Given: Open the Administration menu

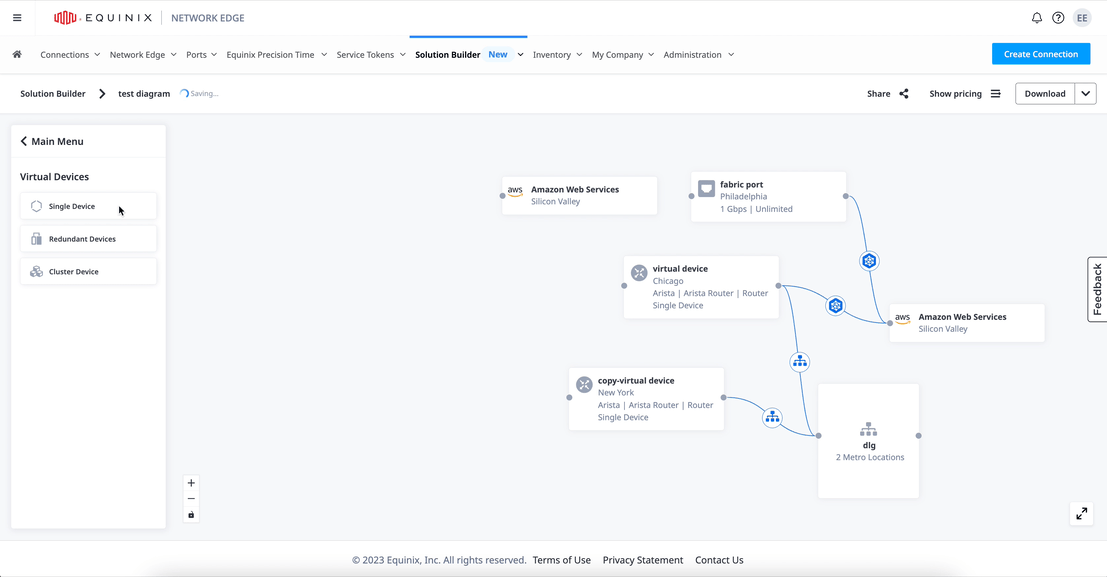Looking at the screenshot, I should pos(698,55).
